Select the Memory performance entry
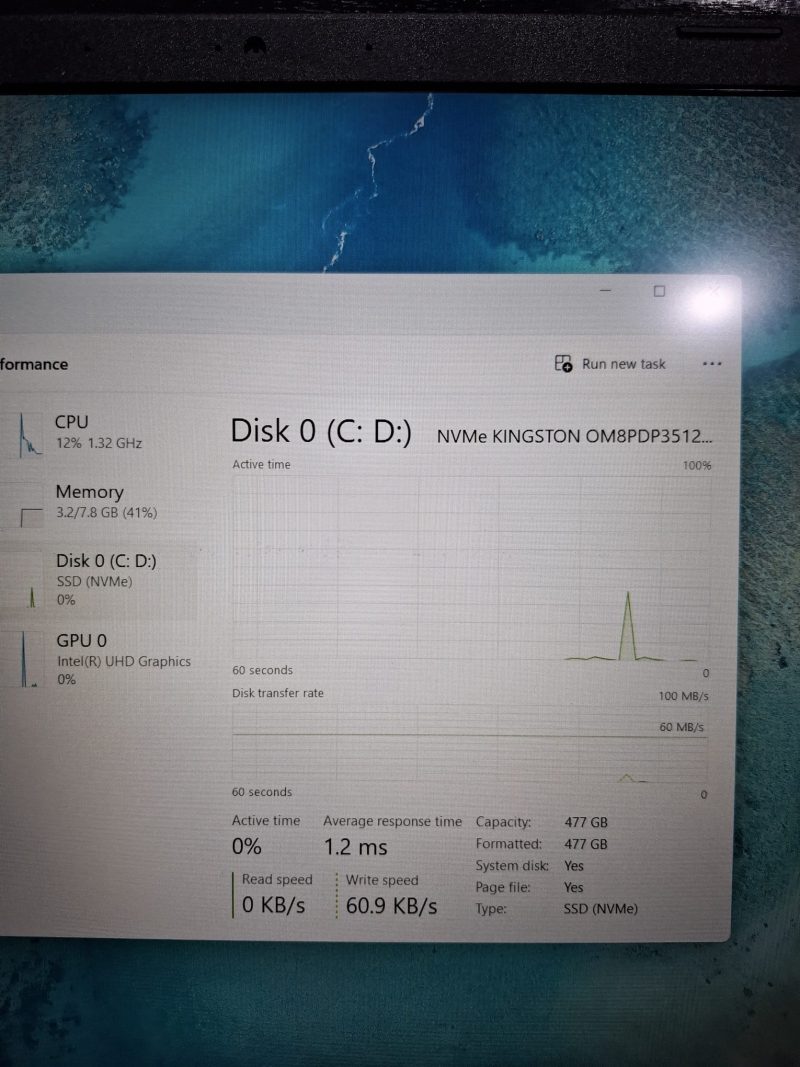This screenshot has height=1067, width=800. (99, 502)
